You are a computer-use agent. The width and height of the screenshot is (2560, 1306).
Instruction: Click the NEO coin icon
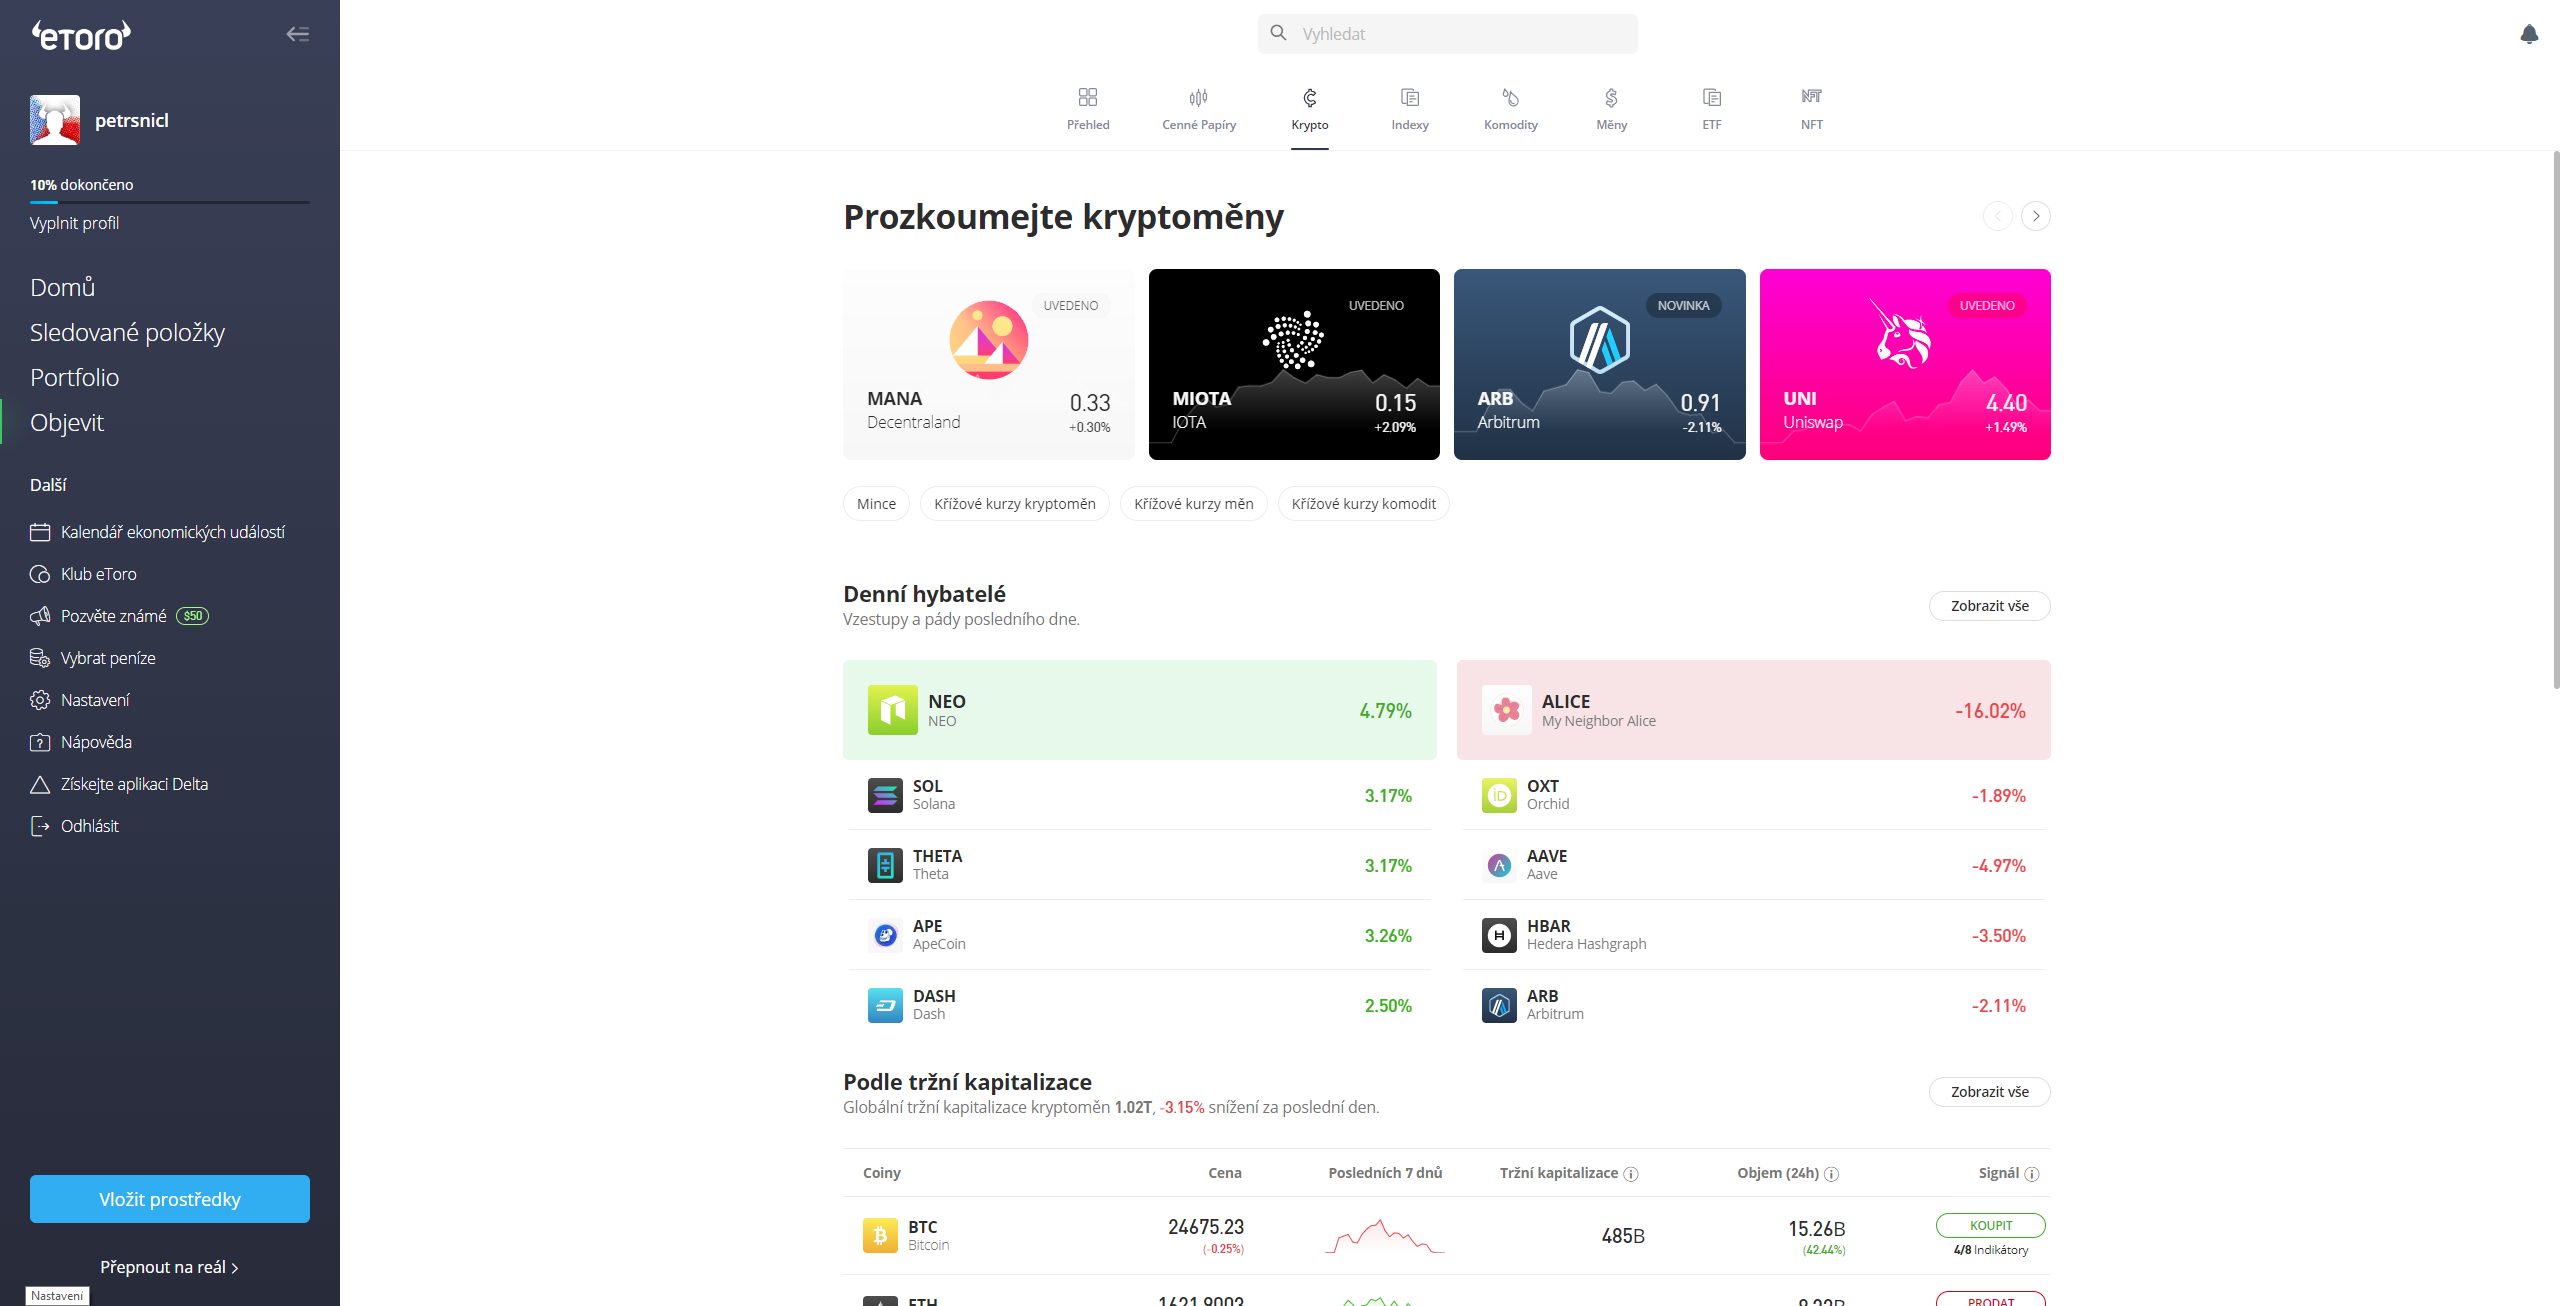[x=893, y=710]
